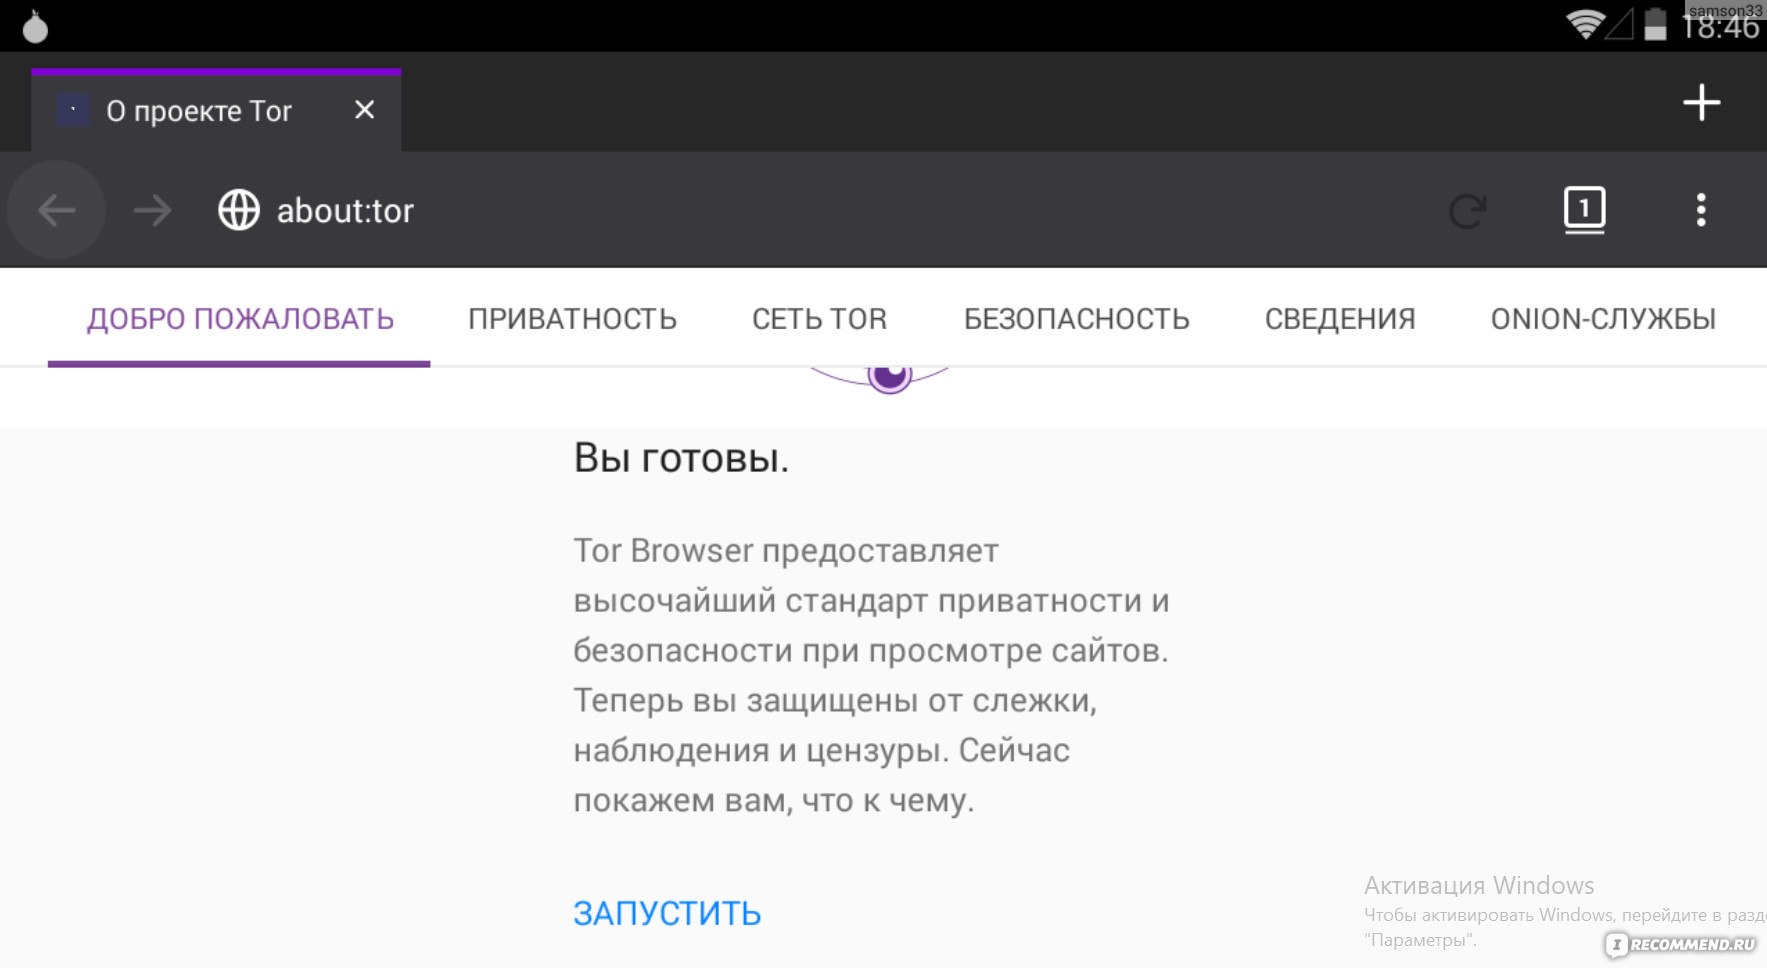Click the globe site info icon
This screenshot has height=968, width=1767.
[x=239, y=210]
